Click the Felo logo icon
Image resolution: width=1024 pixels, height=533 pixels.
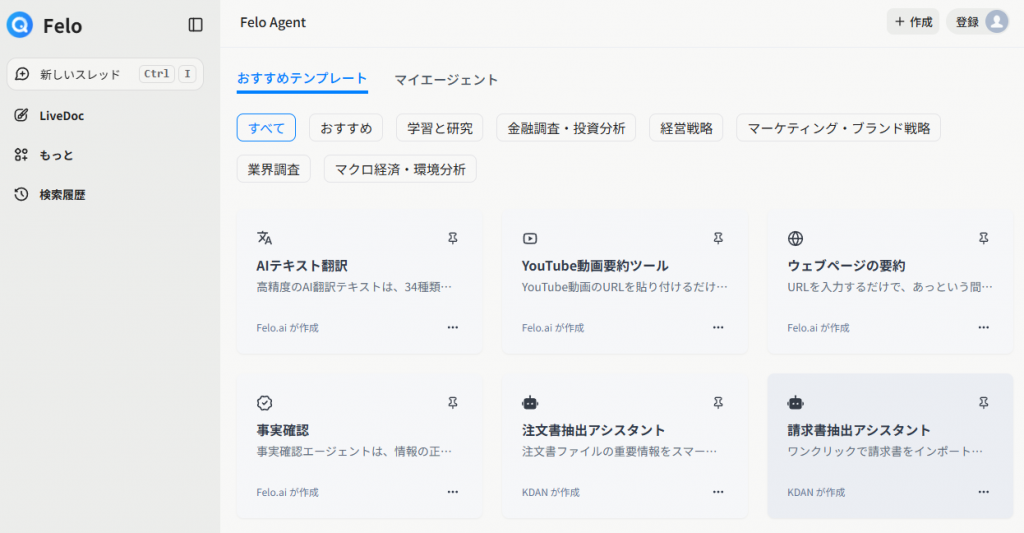pos(20,25)
